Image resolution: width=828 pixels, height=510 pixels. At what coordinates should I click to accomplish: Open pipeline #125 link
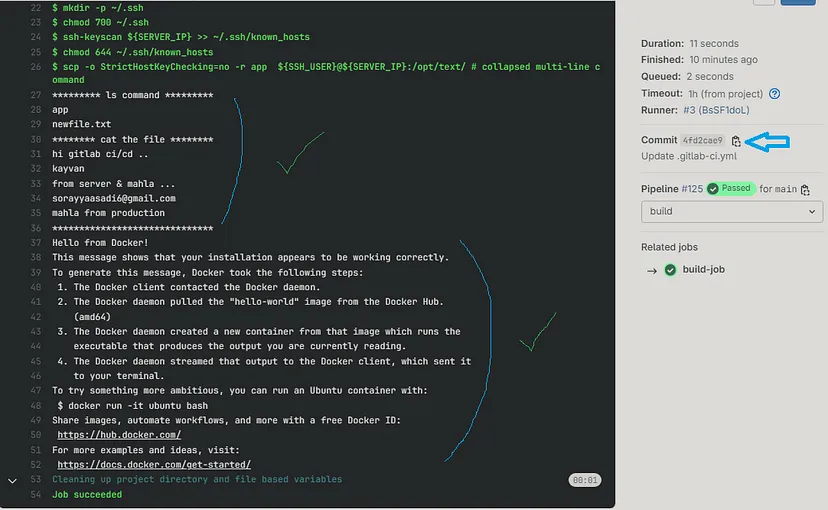point(692,189)
